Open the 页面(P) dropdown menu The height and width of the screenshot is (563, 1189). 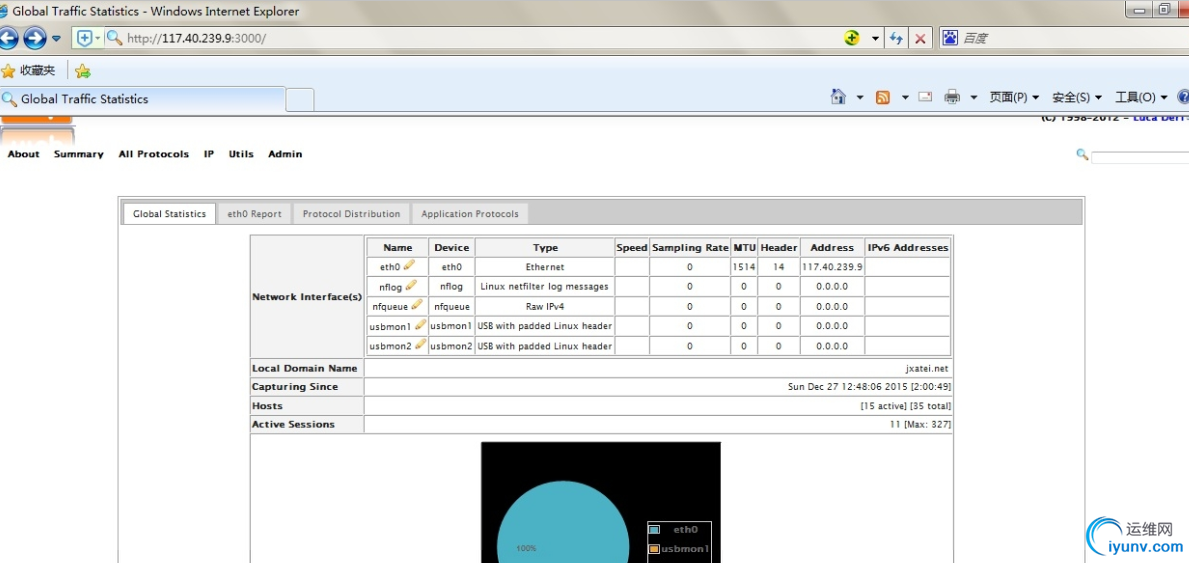coord(1014,97)
